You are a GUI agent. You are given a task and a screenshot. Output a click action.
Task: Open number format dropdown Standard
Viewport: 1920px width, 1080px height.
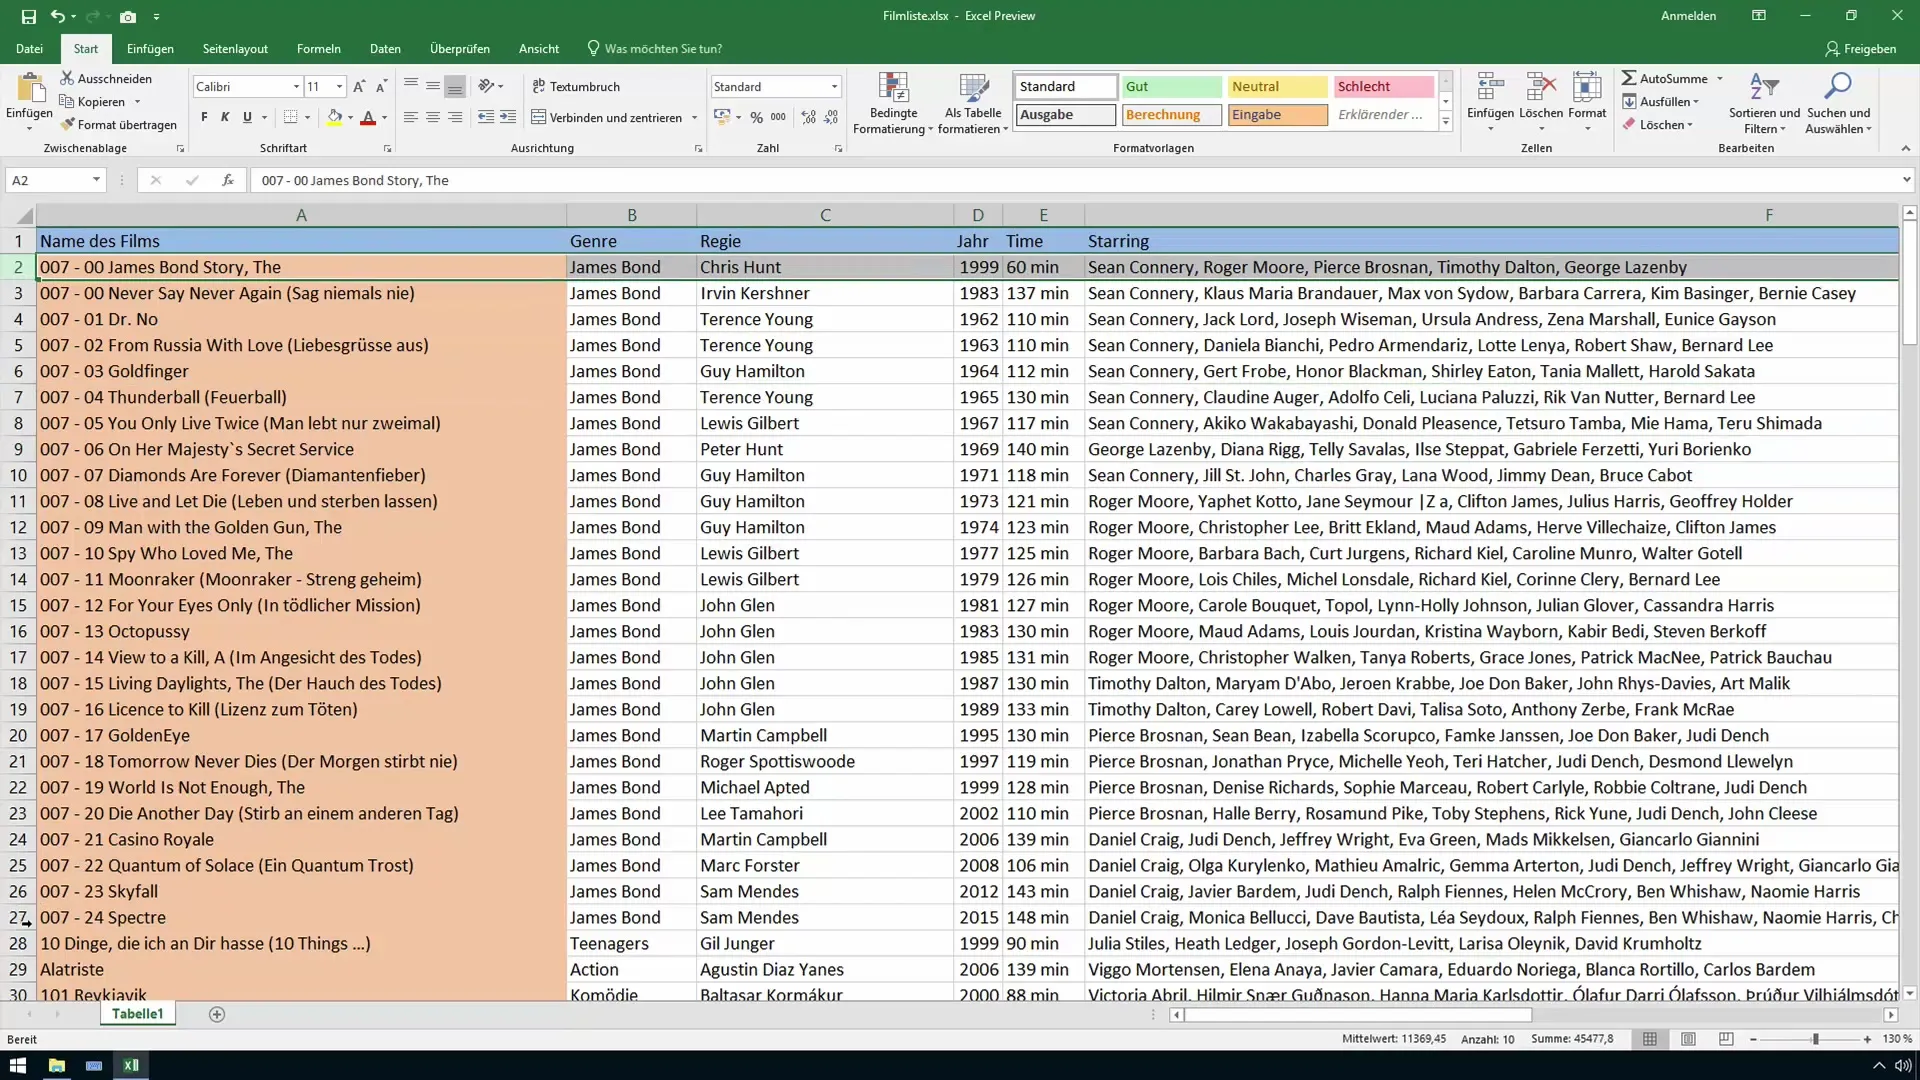[x=834, y=87]
